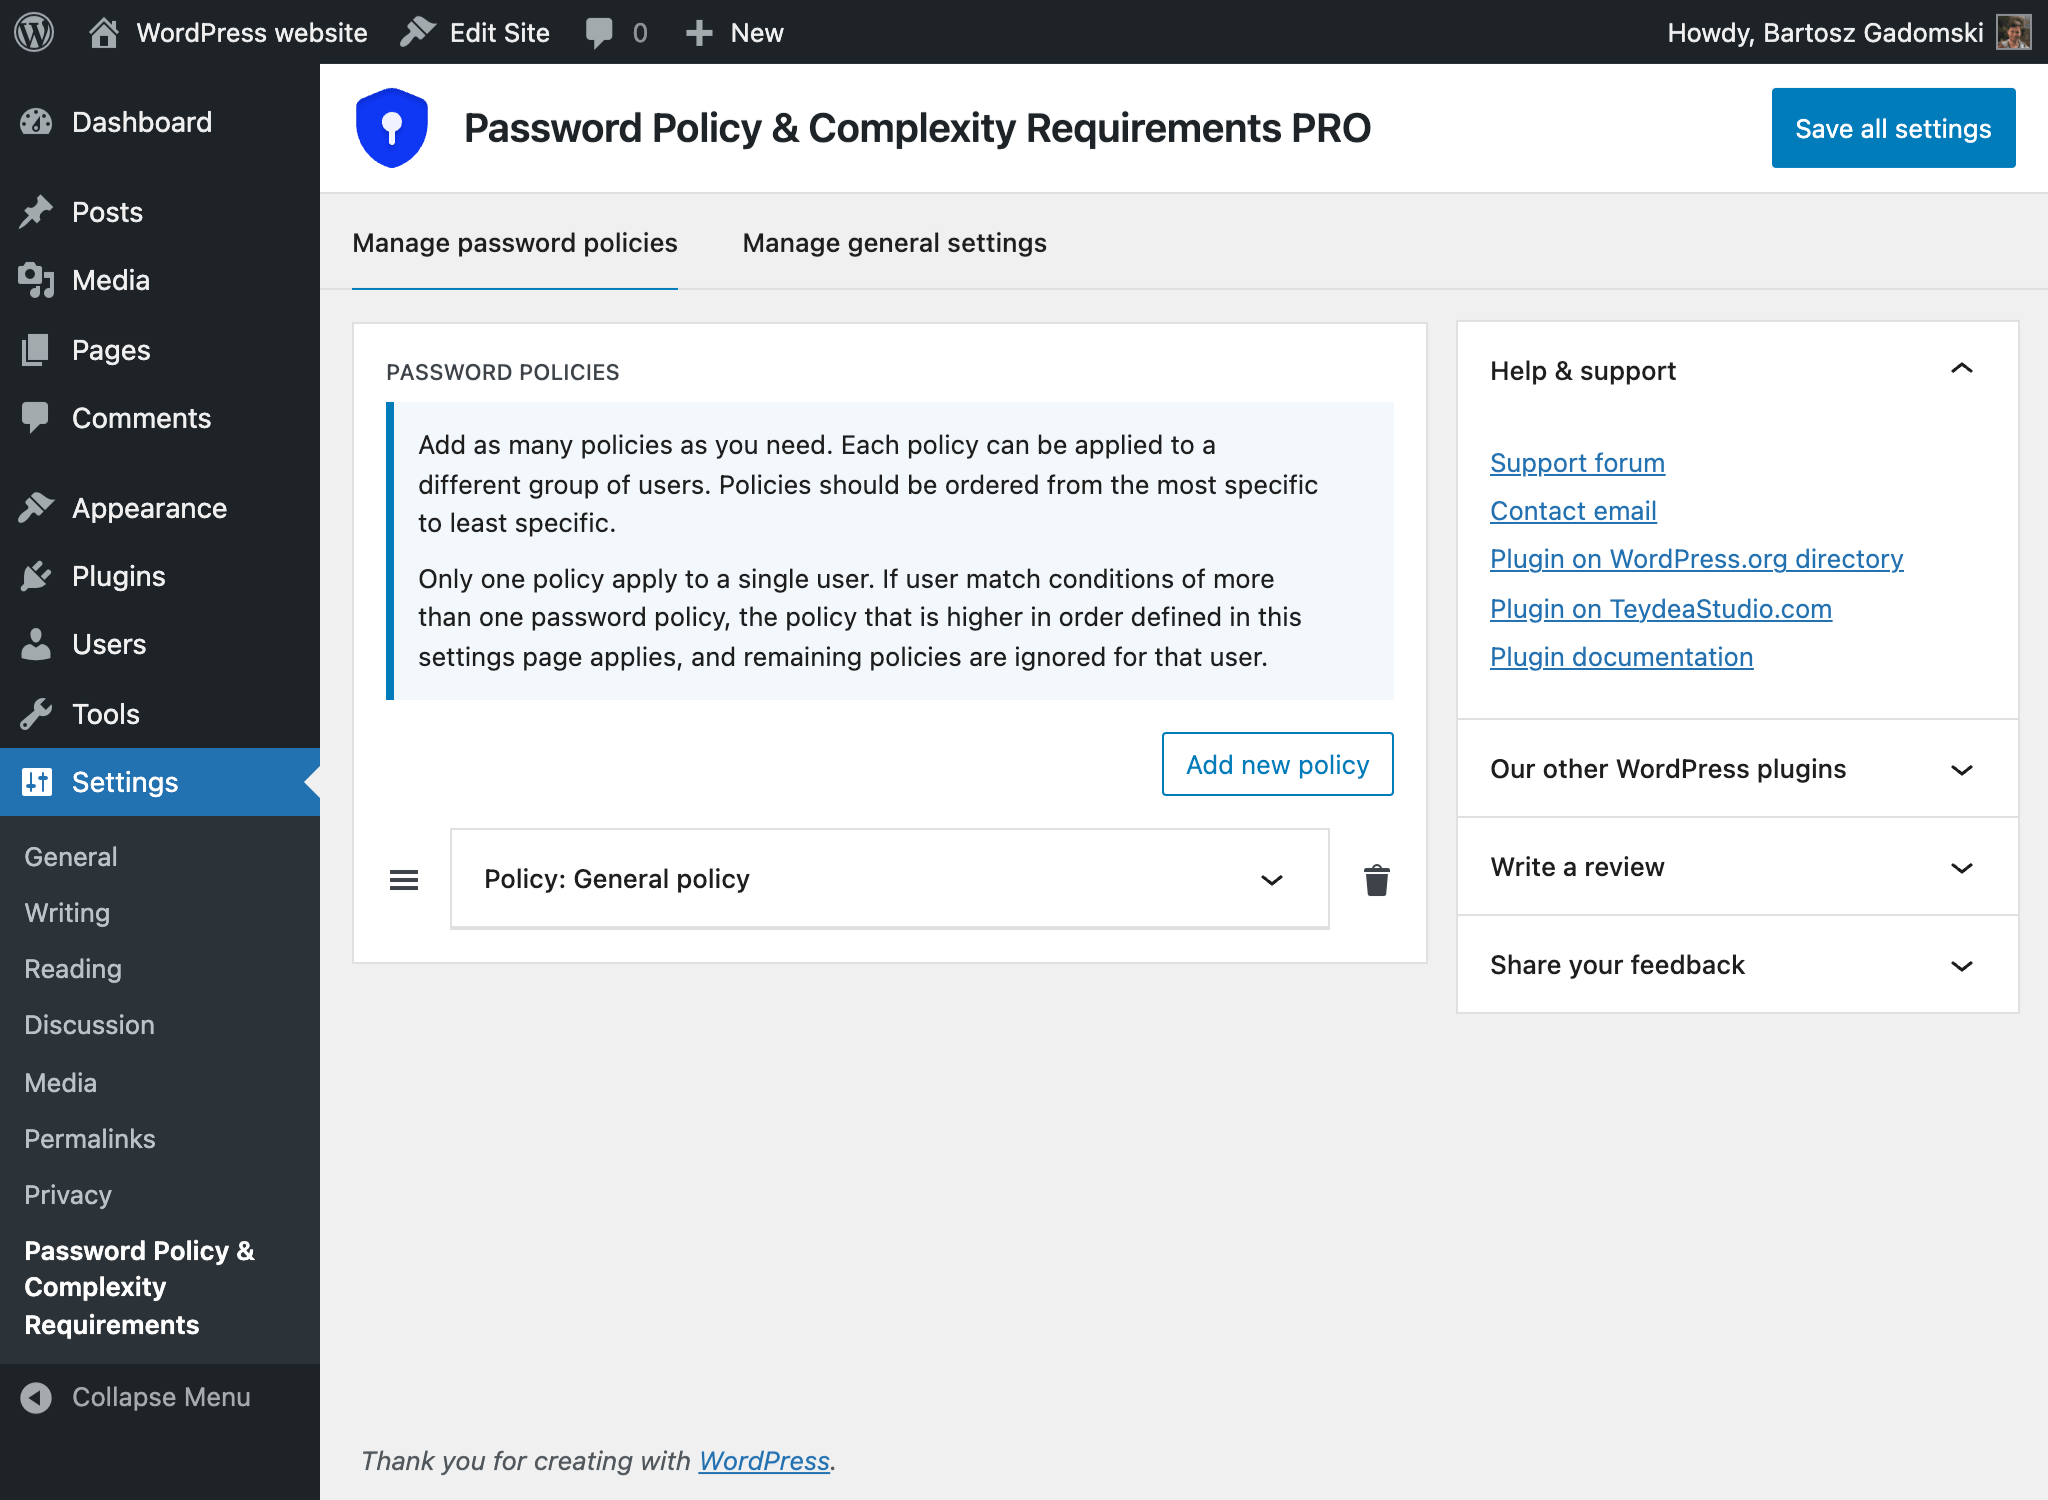Click the Collapse Menu arrow icon
Image resolution: width=2048 pixels, height=1500 pixels.
coord(36,1397)
